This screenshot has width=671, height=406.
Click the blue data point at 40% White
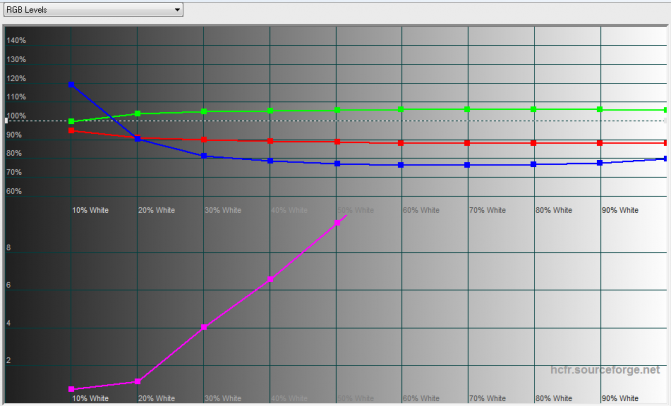point(270,160)
